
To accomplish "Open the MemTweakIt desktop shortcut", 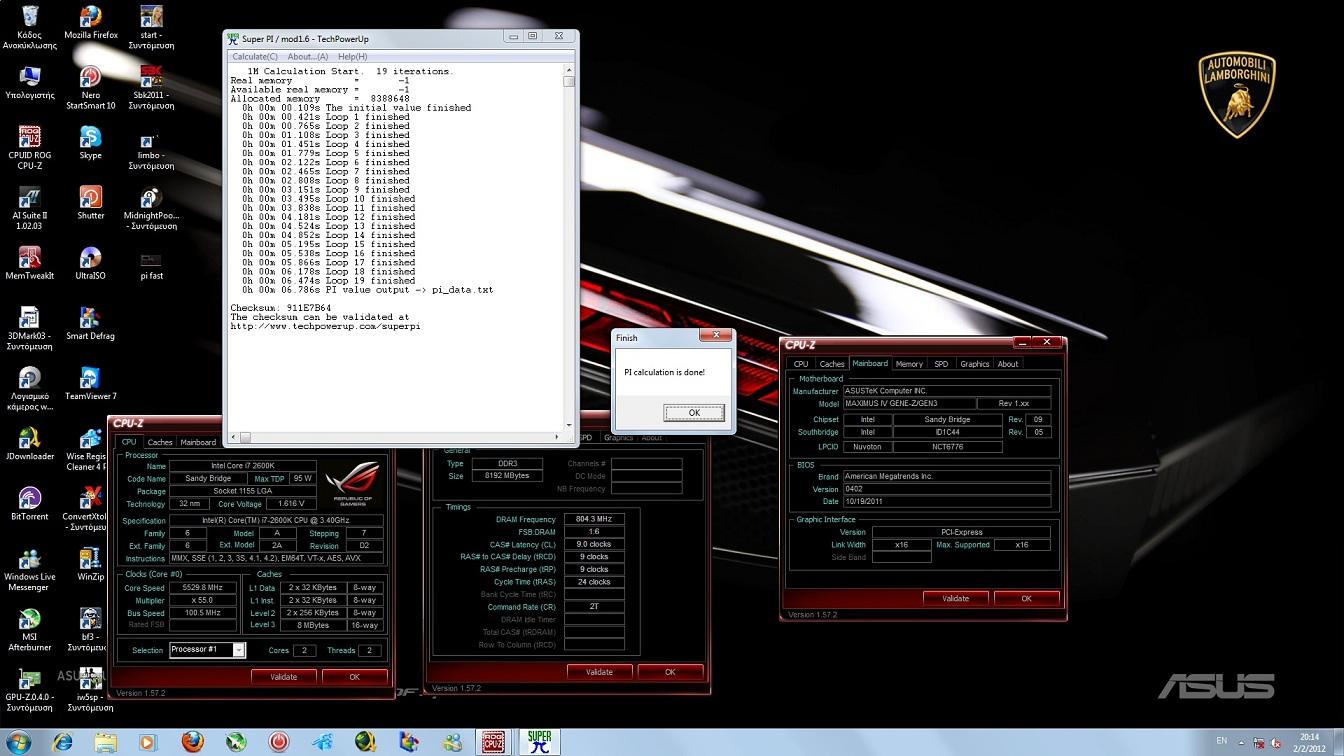I will [30, 263].
